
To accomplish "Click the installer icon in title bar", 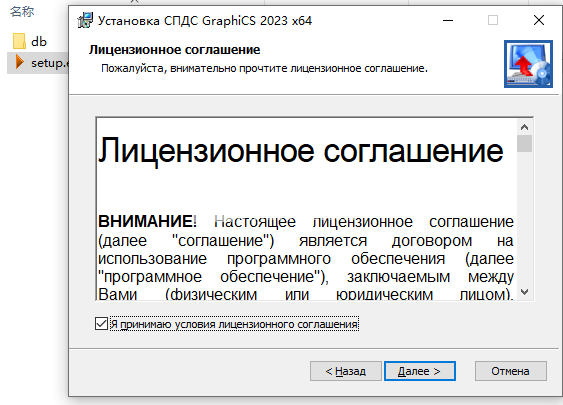I will tap(85, 20).
